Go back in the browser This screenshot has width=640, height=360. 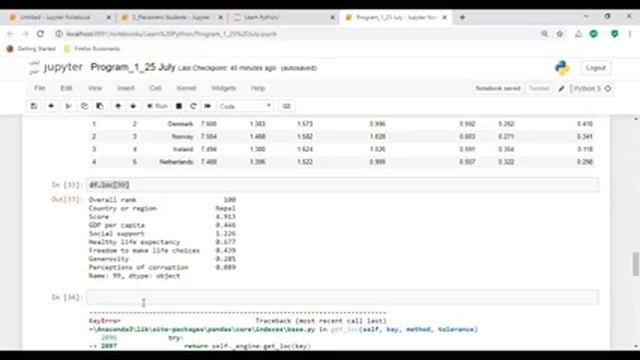[10, 34]
